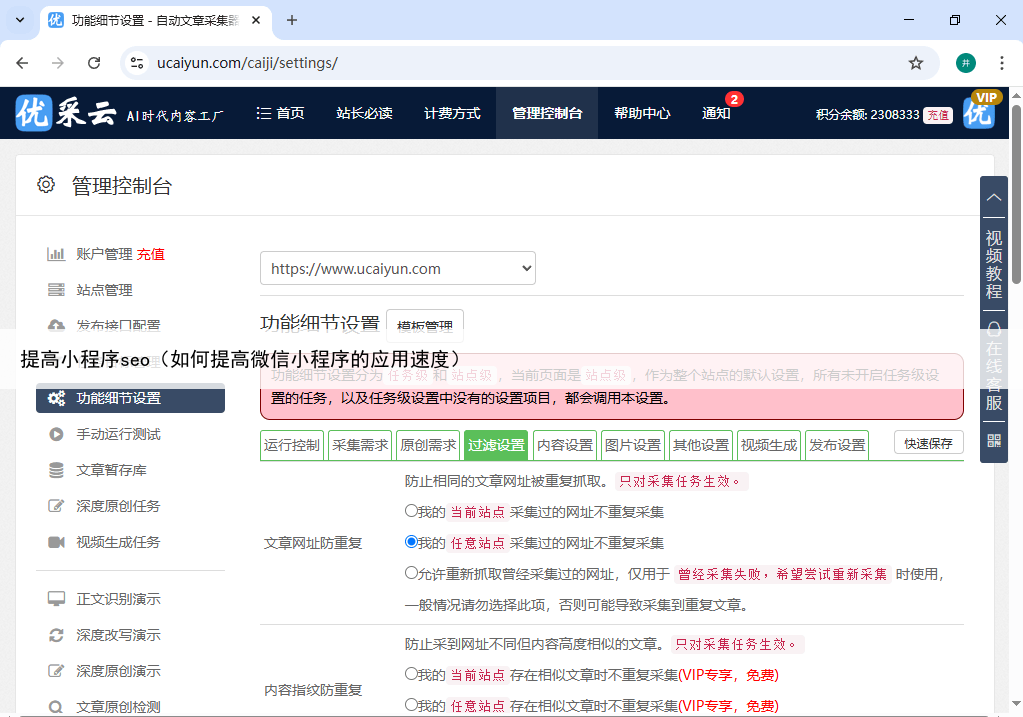
Task: Click the browser address bar
Action: (520, 63)
